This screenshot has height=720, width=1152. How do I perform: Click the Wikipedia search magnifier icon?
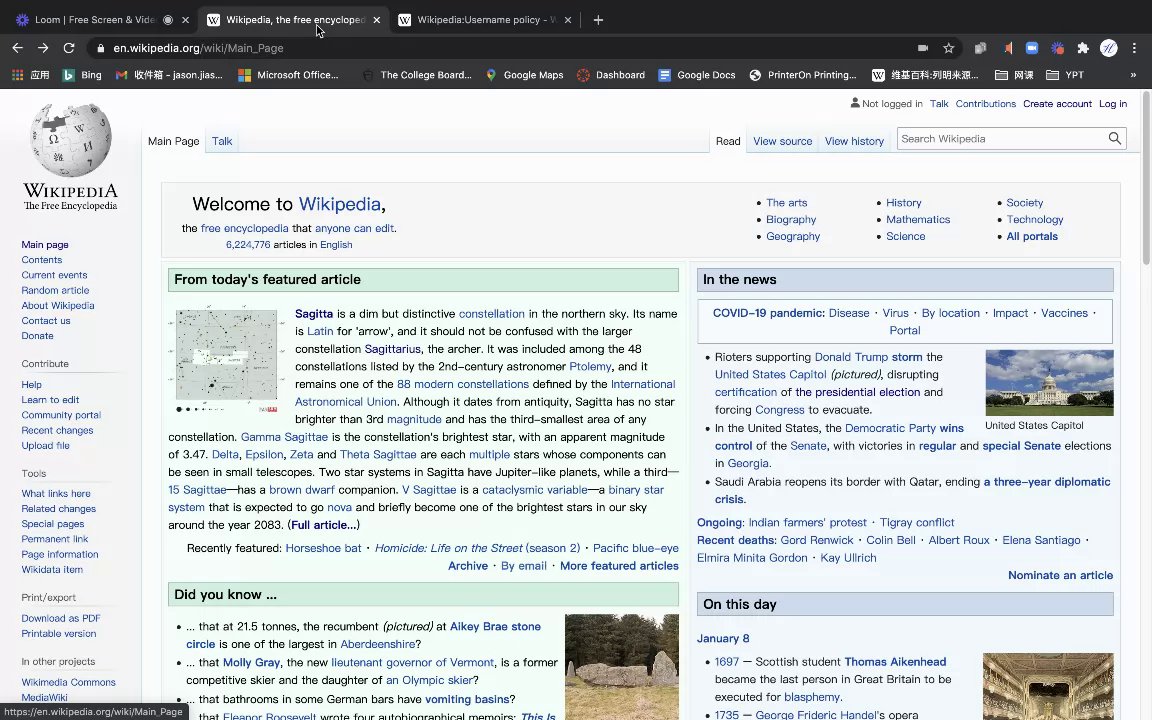1114,139
